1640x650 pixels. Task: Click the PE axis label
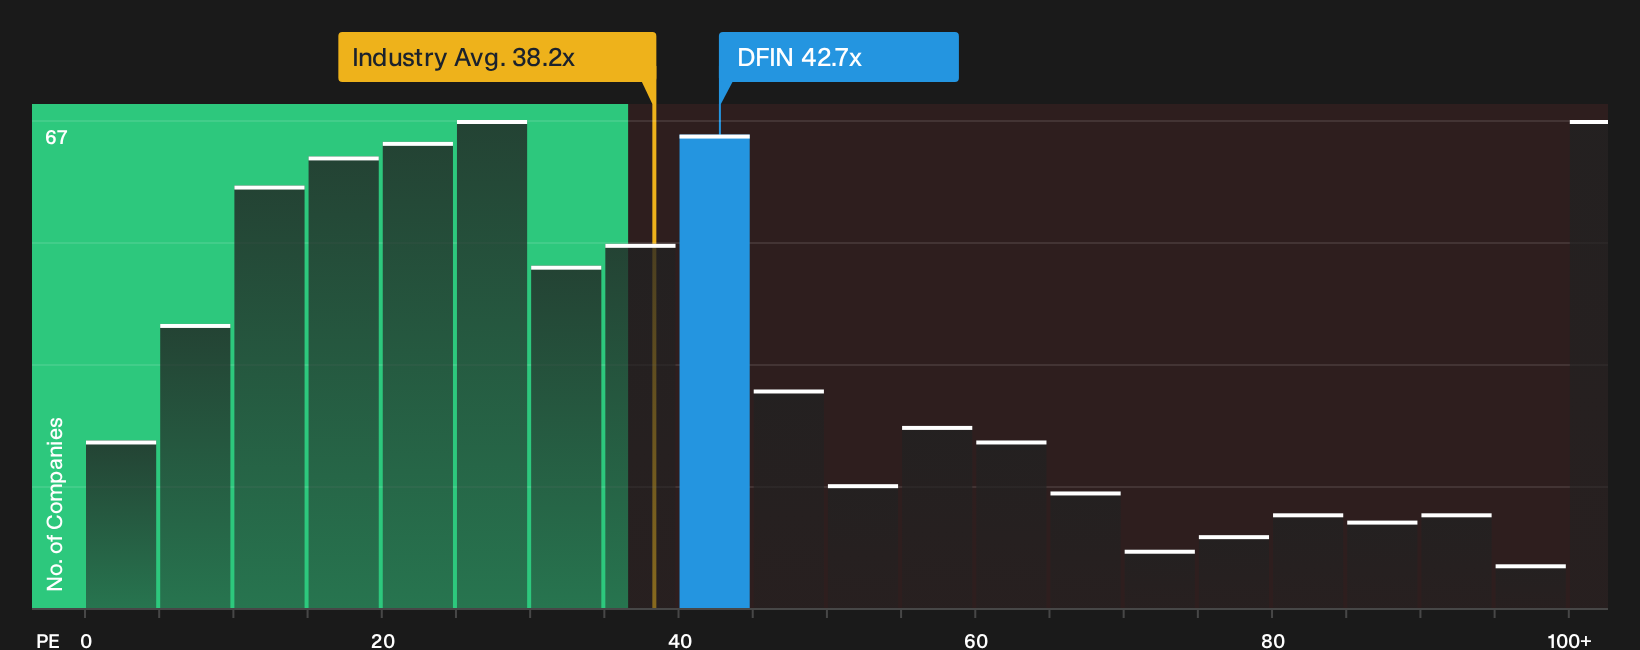point(48,640)
